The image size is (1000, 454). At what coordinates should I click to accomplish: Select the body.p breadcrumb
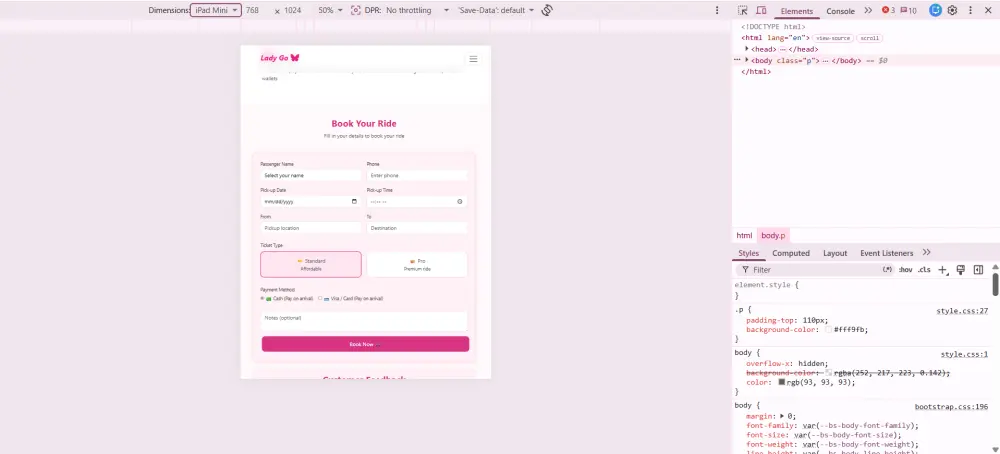pyautogui.click(x=773, y=235)
